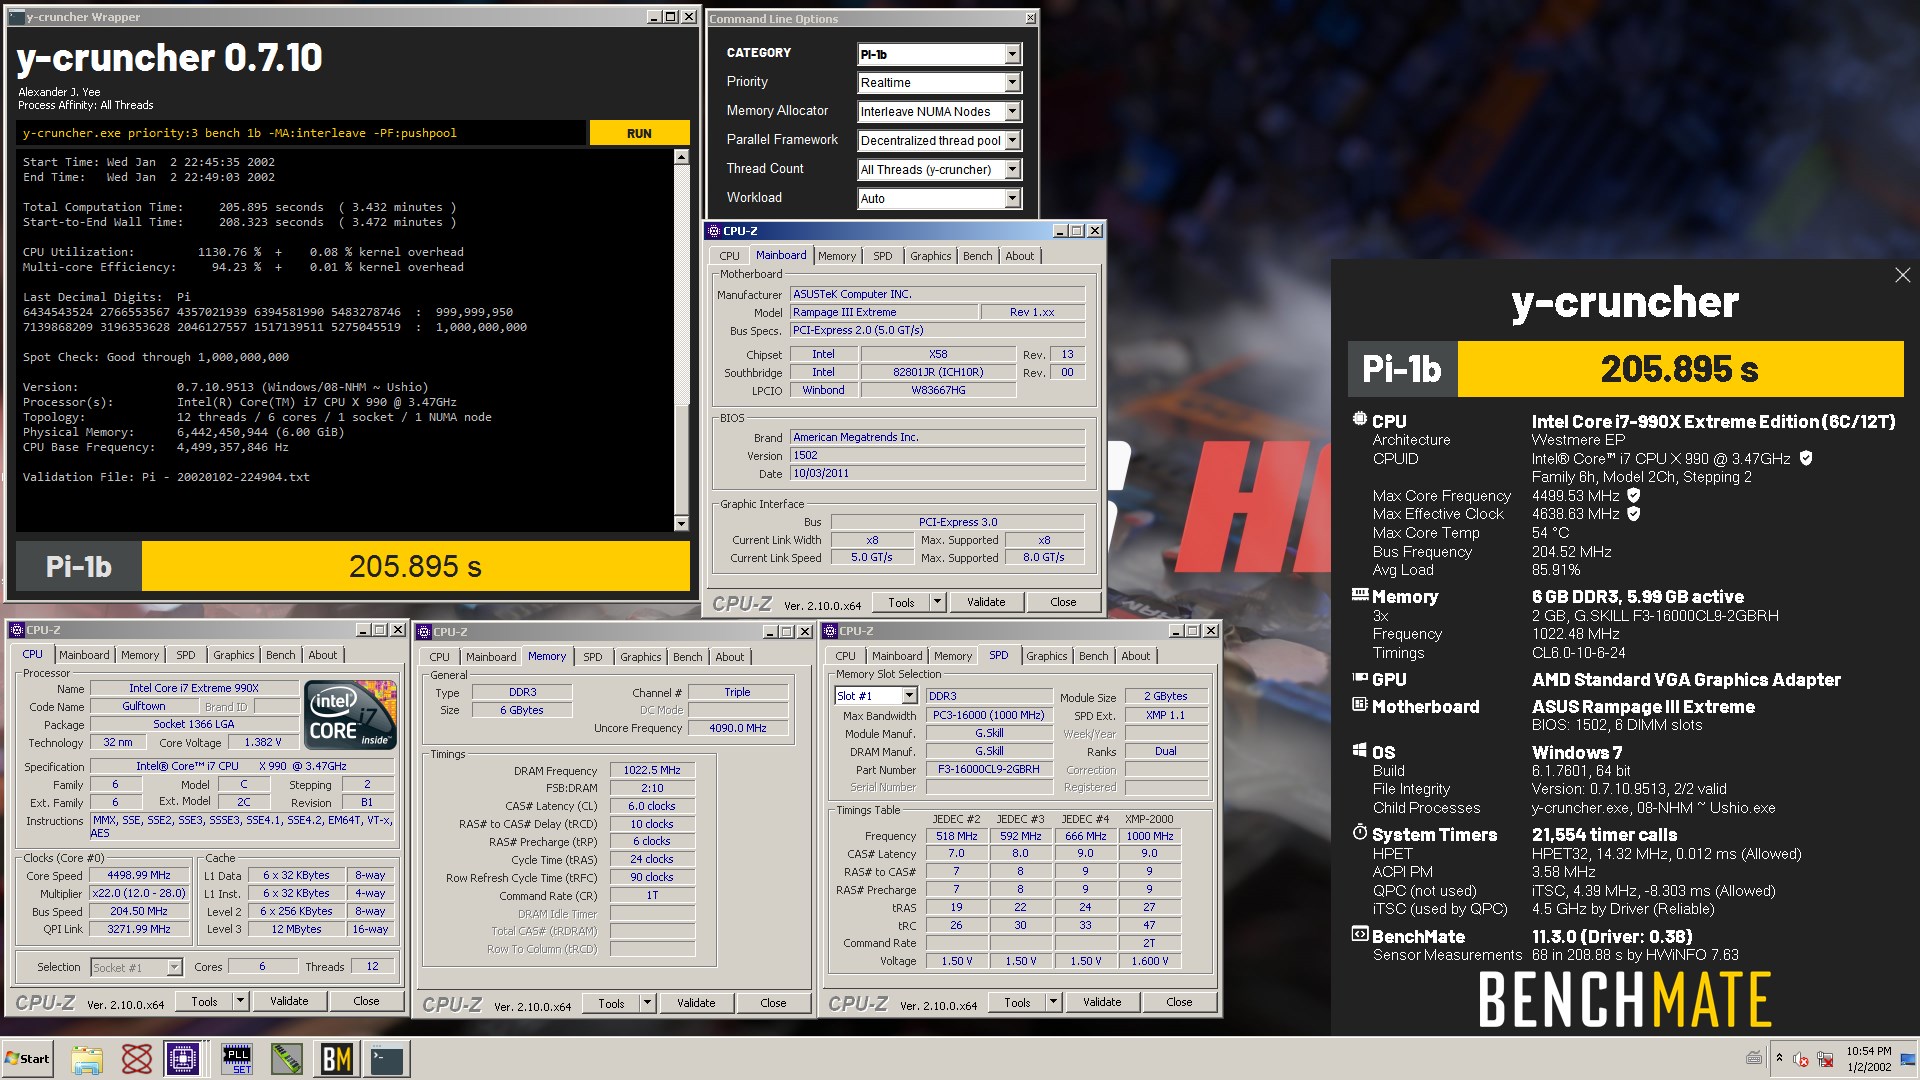Click the shield icon beside Max Core Frequency
Image resolution: width=1920 pixels, height=1080 pixels.
tap(1633, 495)
